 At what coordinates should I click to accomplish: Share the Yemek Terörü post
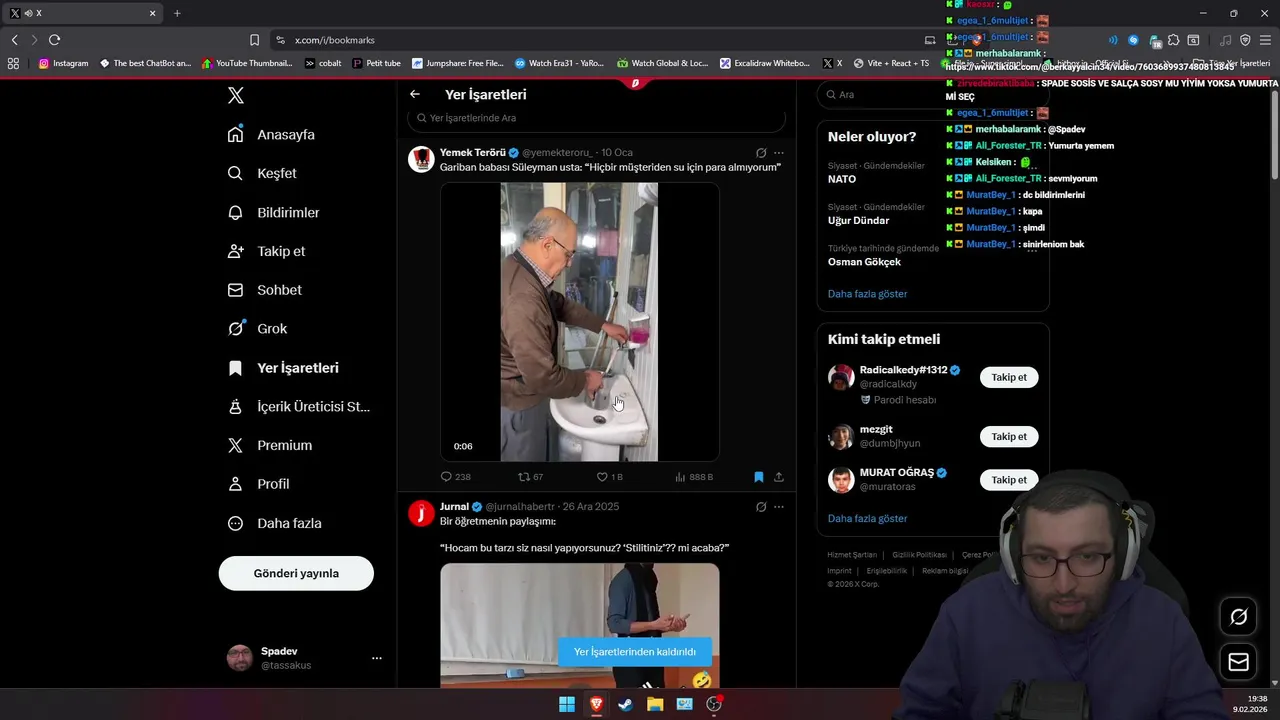779,477
